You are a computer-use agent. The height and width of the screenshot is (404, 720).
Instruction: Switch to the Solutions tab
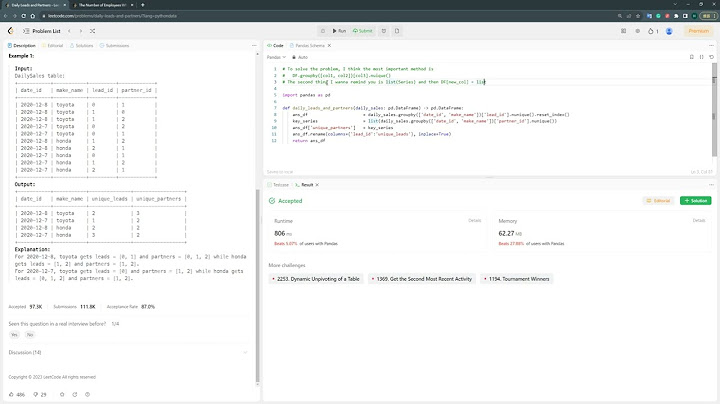81,45
